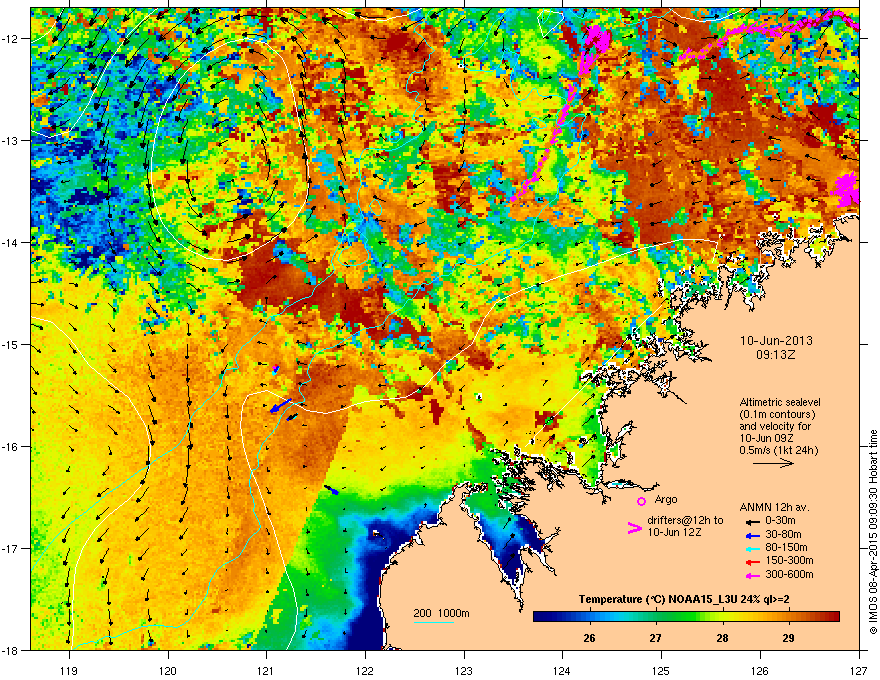Click the '(0.1m contours)' legend text
This screenshot has height=680, width=880.
click(777, 415)
